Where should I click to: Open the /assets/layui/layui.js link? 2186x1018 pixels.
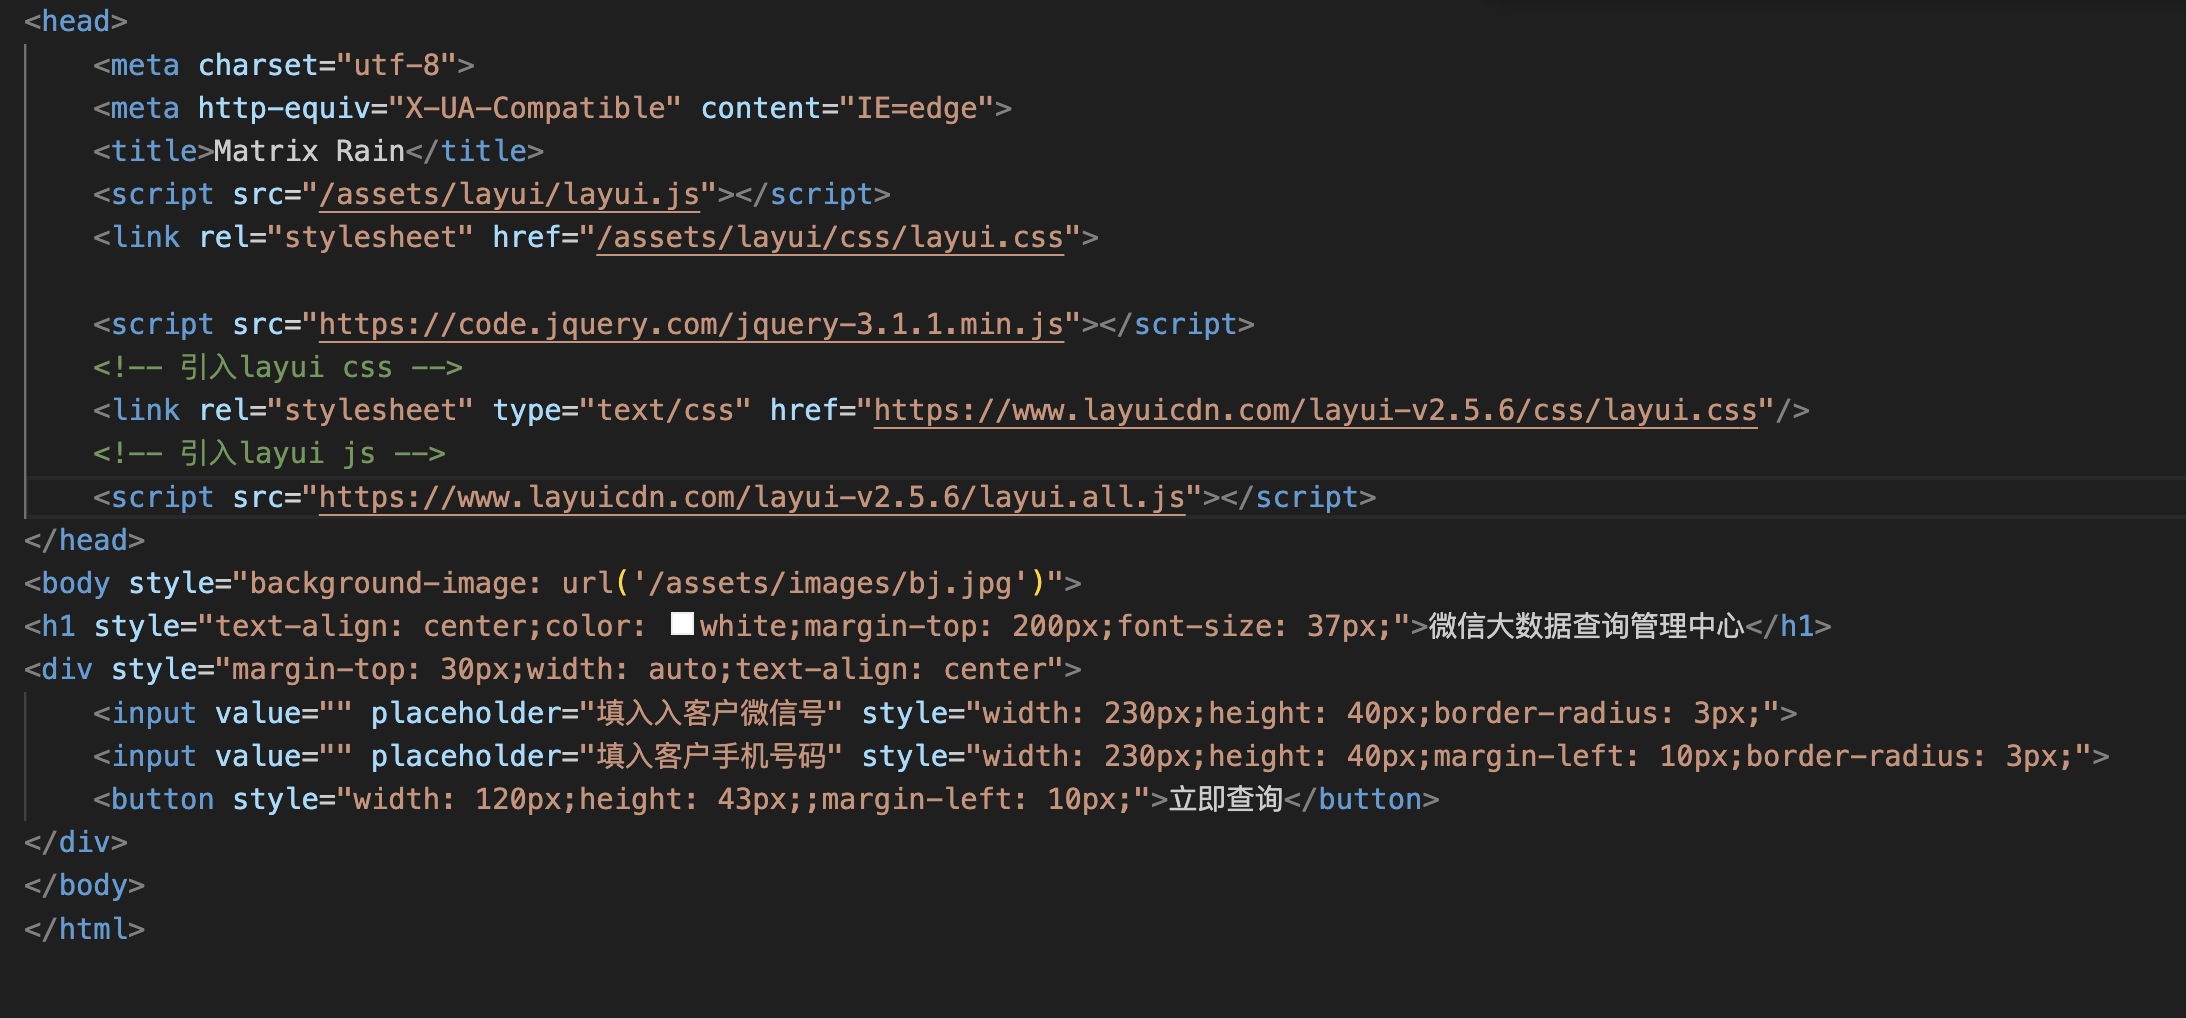(x=509, y=194)
